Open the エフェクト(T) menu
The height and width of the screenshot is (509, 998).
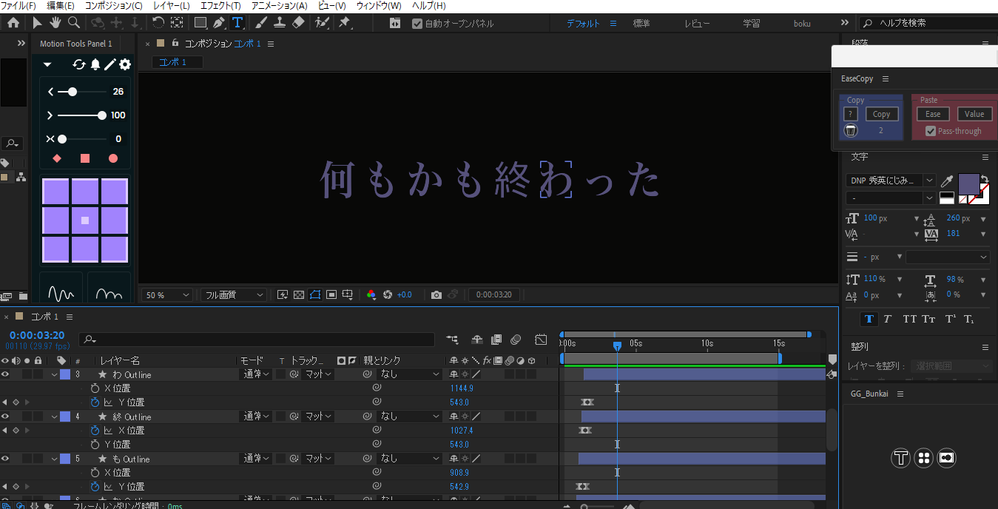220,6
